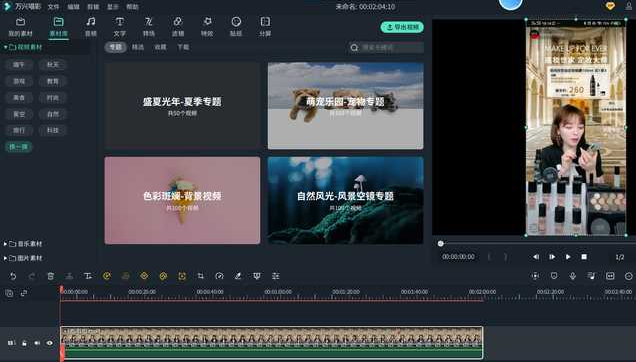The image size is (636, 362).
Task: Select the 专题 sub-tab
Action: [116, 47]
